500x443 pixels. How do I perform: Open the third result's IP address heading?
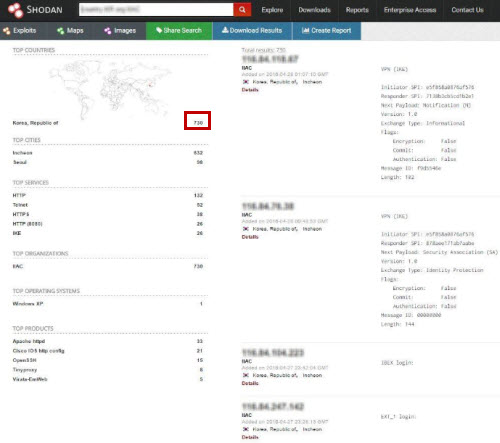coord(273,353)
